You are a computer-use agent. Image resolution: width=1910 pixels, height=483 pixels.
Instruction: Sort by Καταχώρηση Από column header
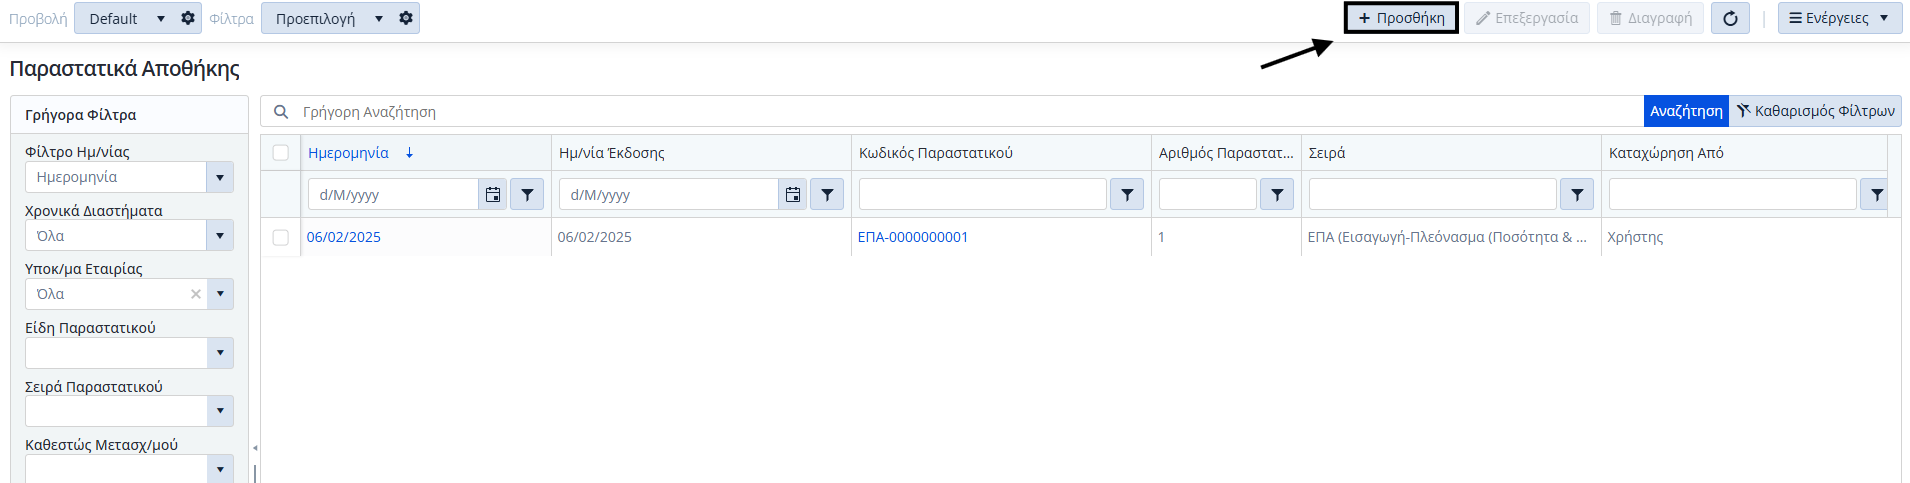(x=1666, y=153)
